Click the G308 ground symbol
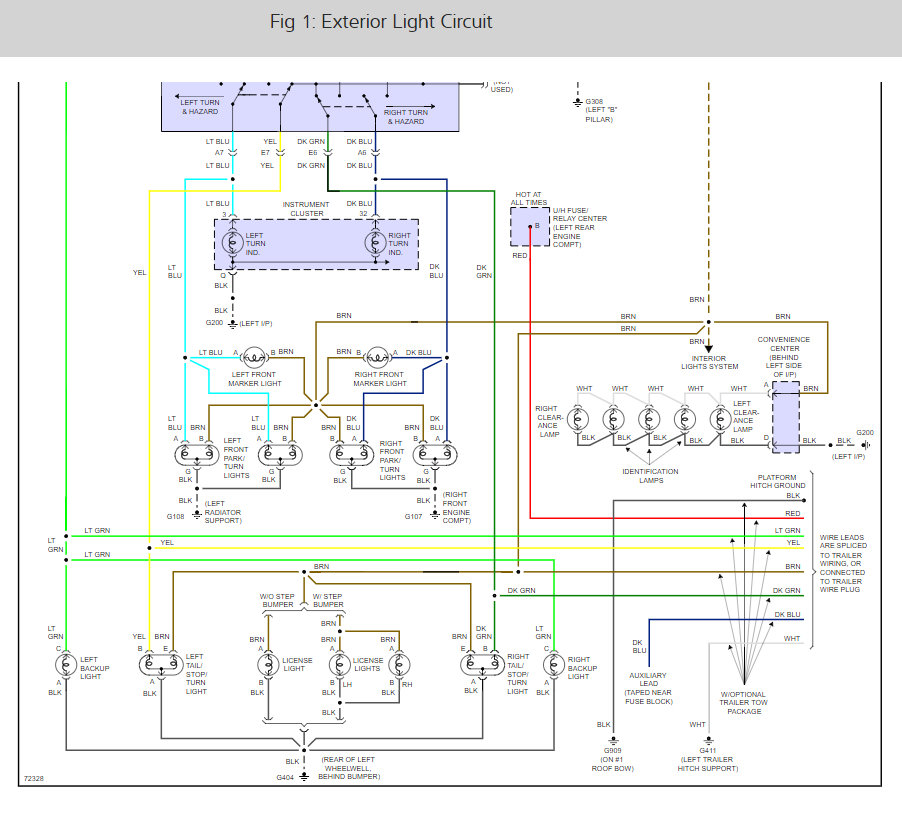The height and width of the screenshot is (813, 902). click(x=578, y=103)
